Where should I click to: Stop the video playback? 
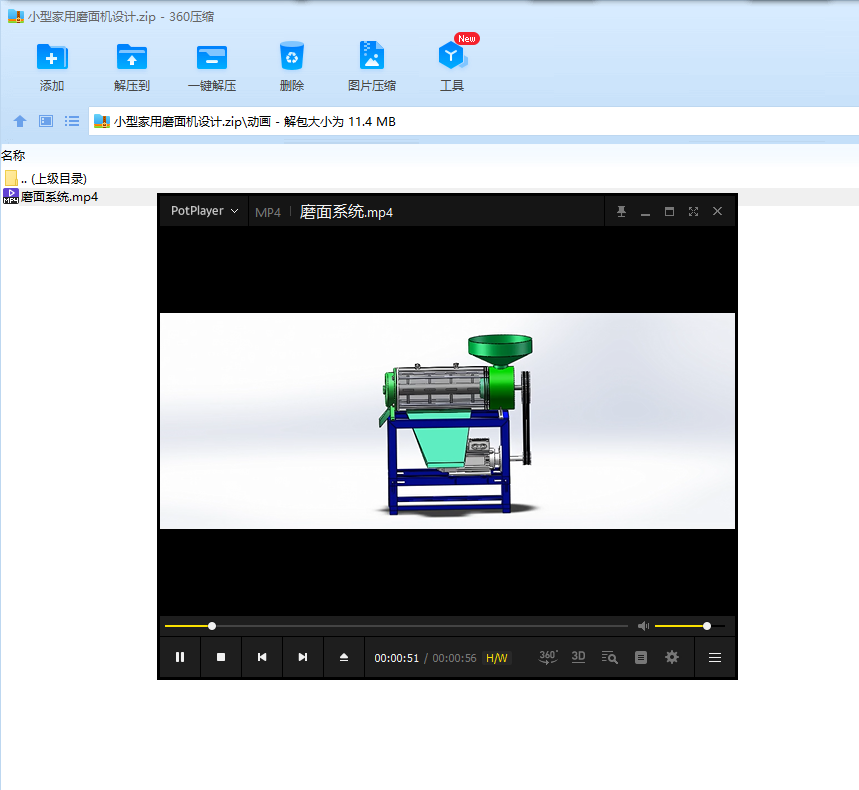click(x=221, y=657)
